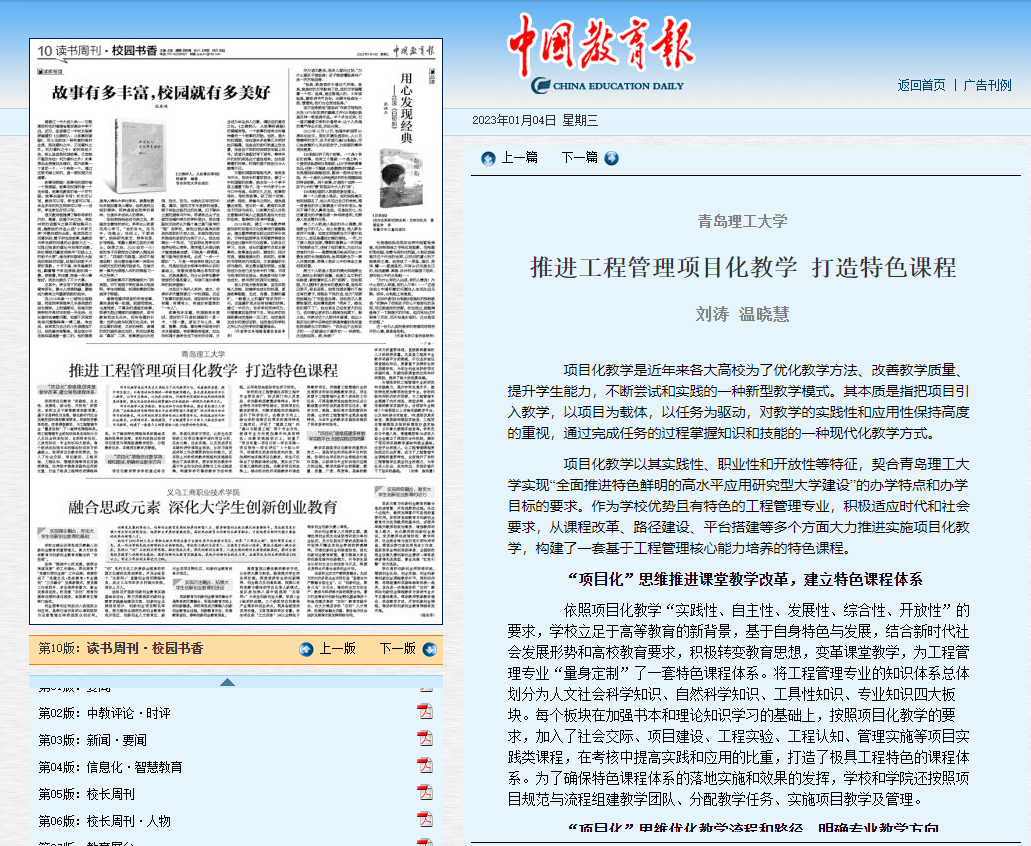This screenshot has height=846, width=1031.
Task: Go to 返回首页 link
Action: click(x=921, y=85)
